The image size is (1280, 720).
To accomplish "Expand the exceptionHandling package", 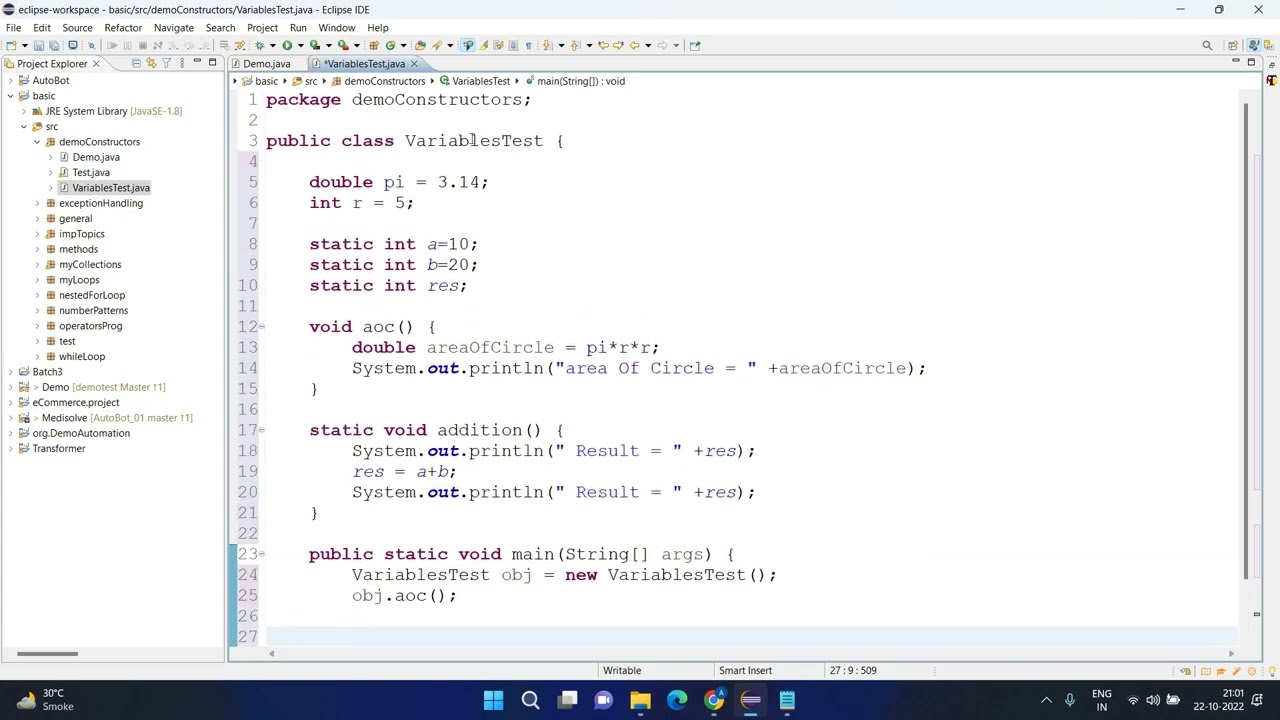I will [37, 203].
